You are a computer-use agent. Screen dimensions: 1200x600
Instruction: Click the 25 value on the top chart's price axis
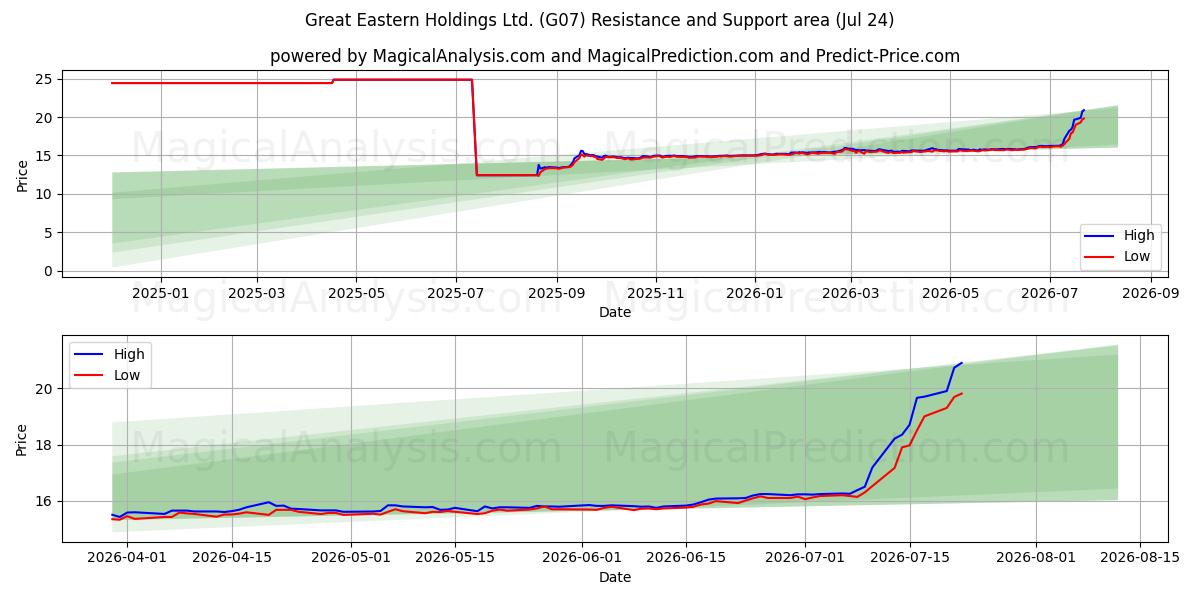[x=46, y=79]
